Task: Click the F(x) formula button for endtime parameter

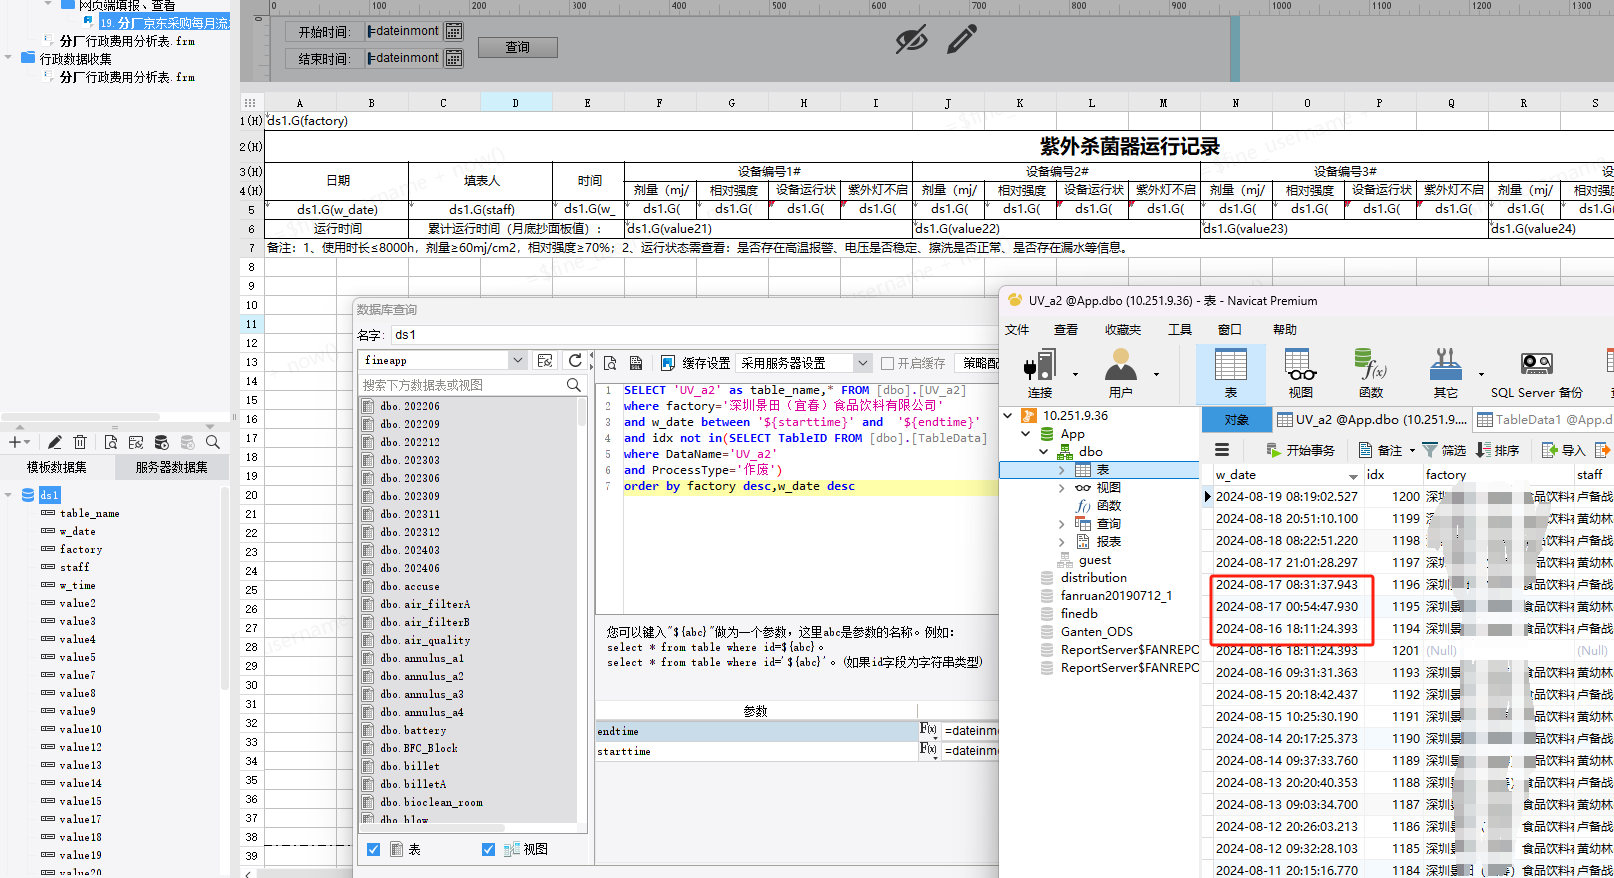Action: click(x=928, y=730)
